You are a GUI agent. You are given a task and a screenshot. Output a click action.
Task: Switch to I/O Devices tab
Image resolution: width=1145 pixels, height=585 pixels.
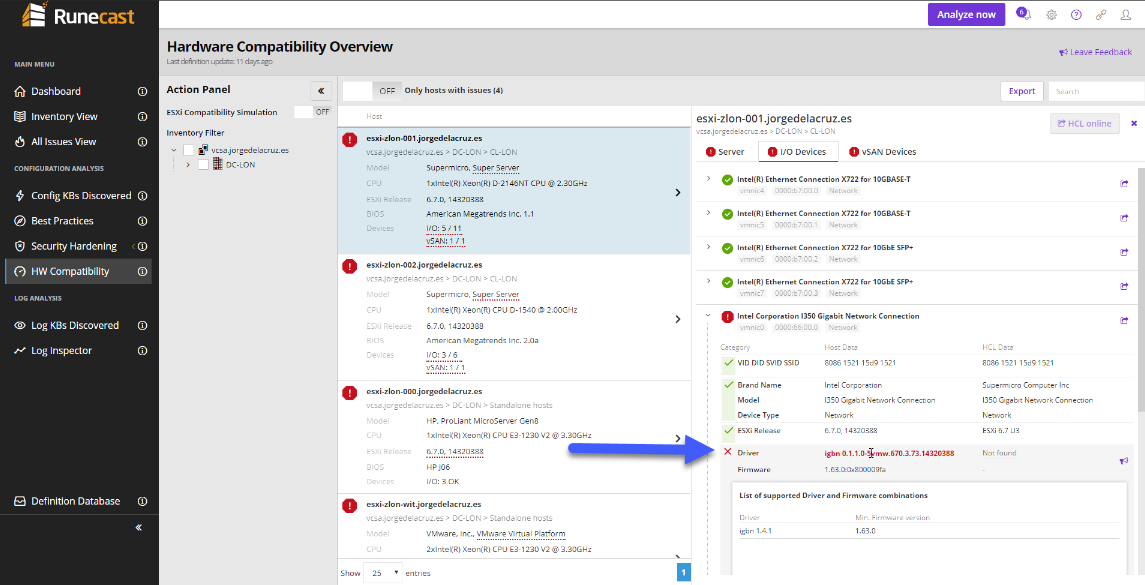797,152
